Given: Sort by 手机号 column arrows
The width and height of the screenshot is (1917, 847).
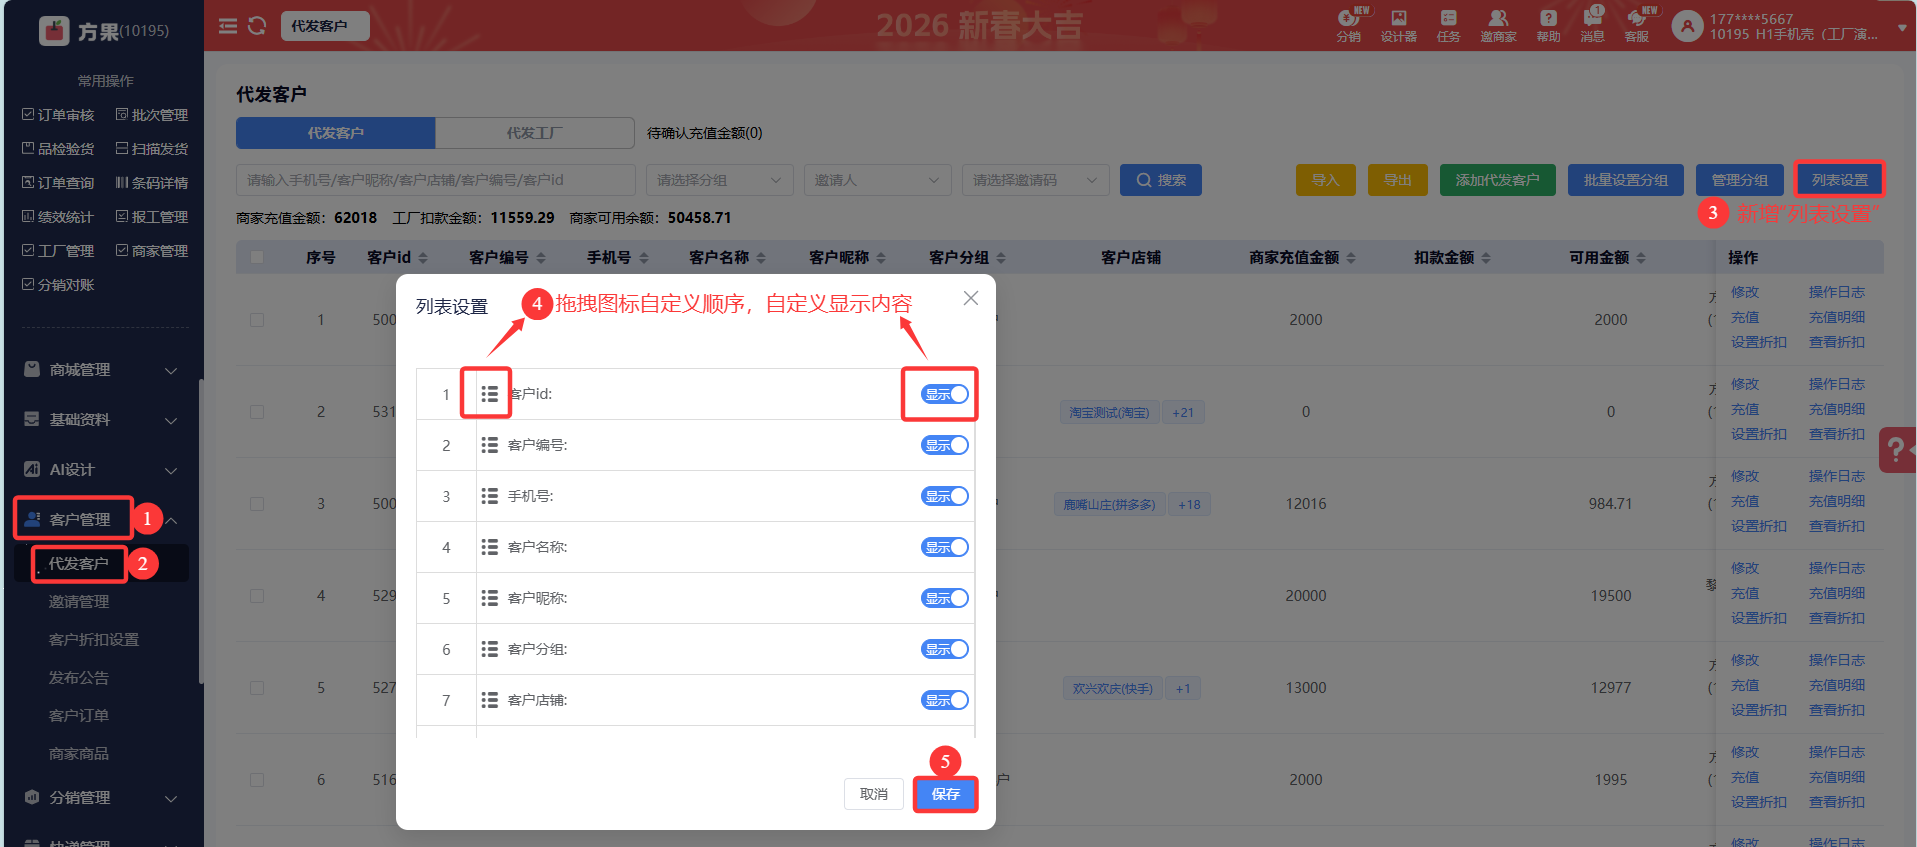Looking at the screenshot, I should pyautogui.click(x=644, y=258).
